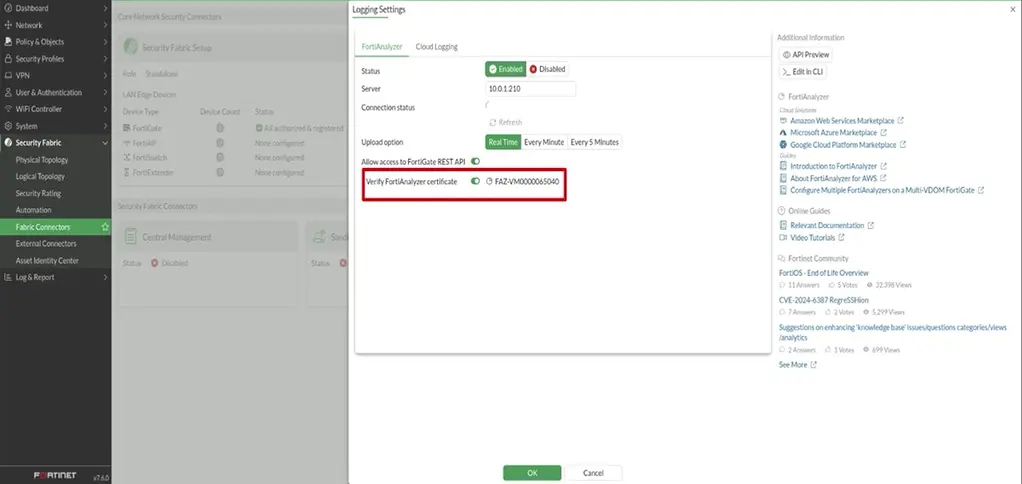1022x484 pixels.
Task: Close the Logging Settings panel with X
Action: [x=1012, y=10]
